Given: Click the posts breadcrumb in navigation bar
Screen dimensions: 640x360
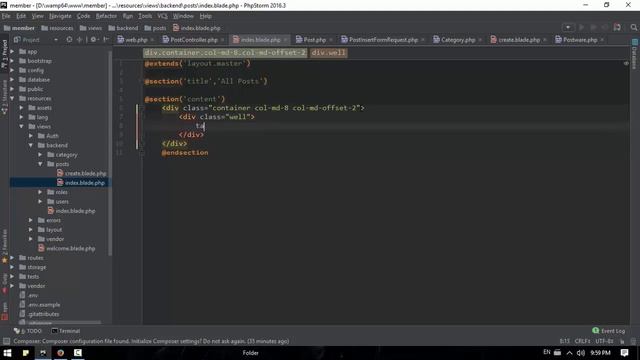Looking at the screenshot, I should pos(155,28).
